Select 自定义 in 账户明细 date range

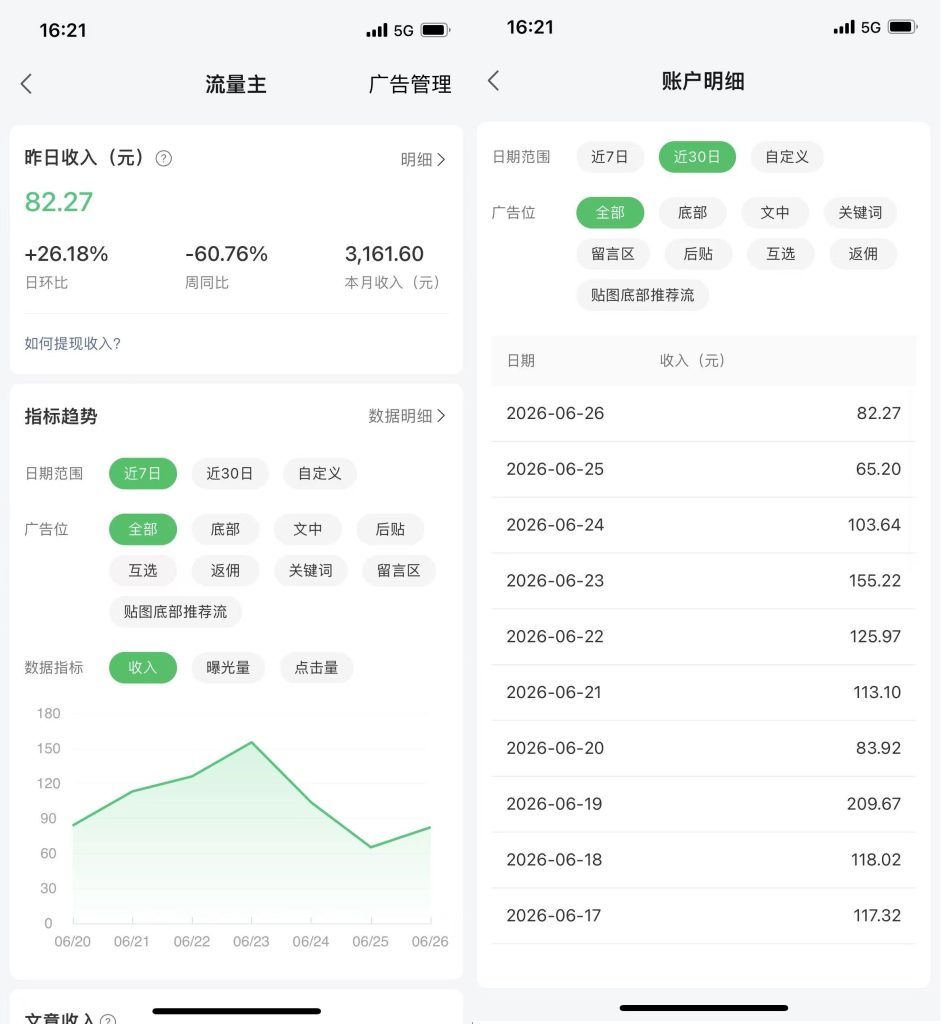(x=787, y=157)
